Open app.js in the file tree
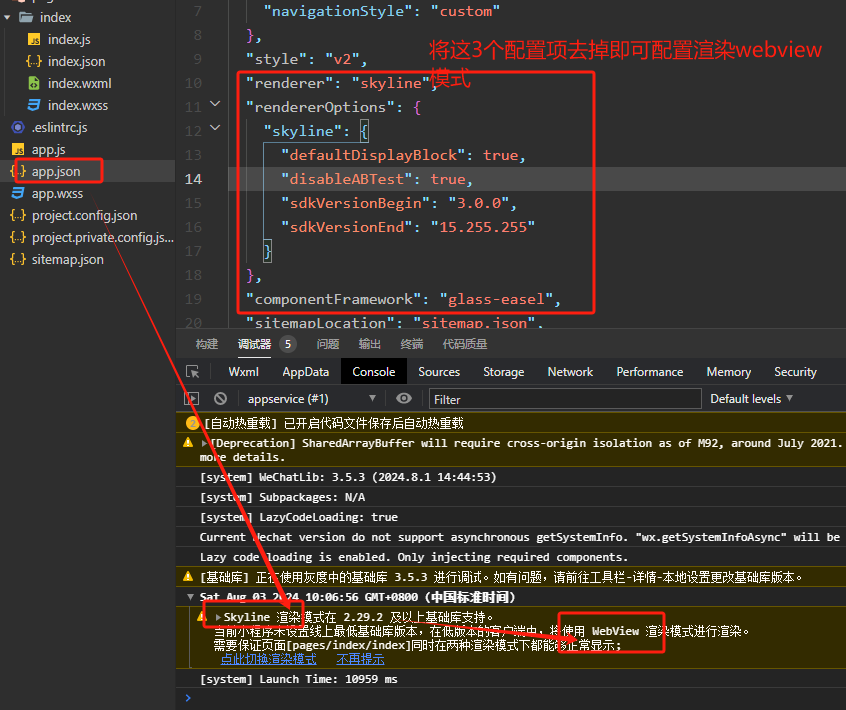The height and width of the screenshot is (710, 846). 49,149
